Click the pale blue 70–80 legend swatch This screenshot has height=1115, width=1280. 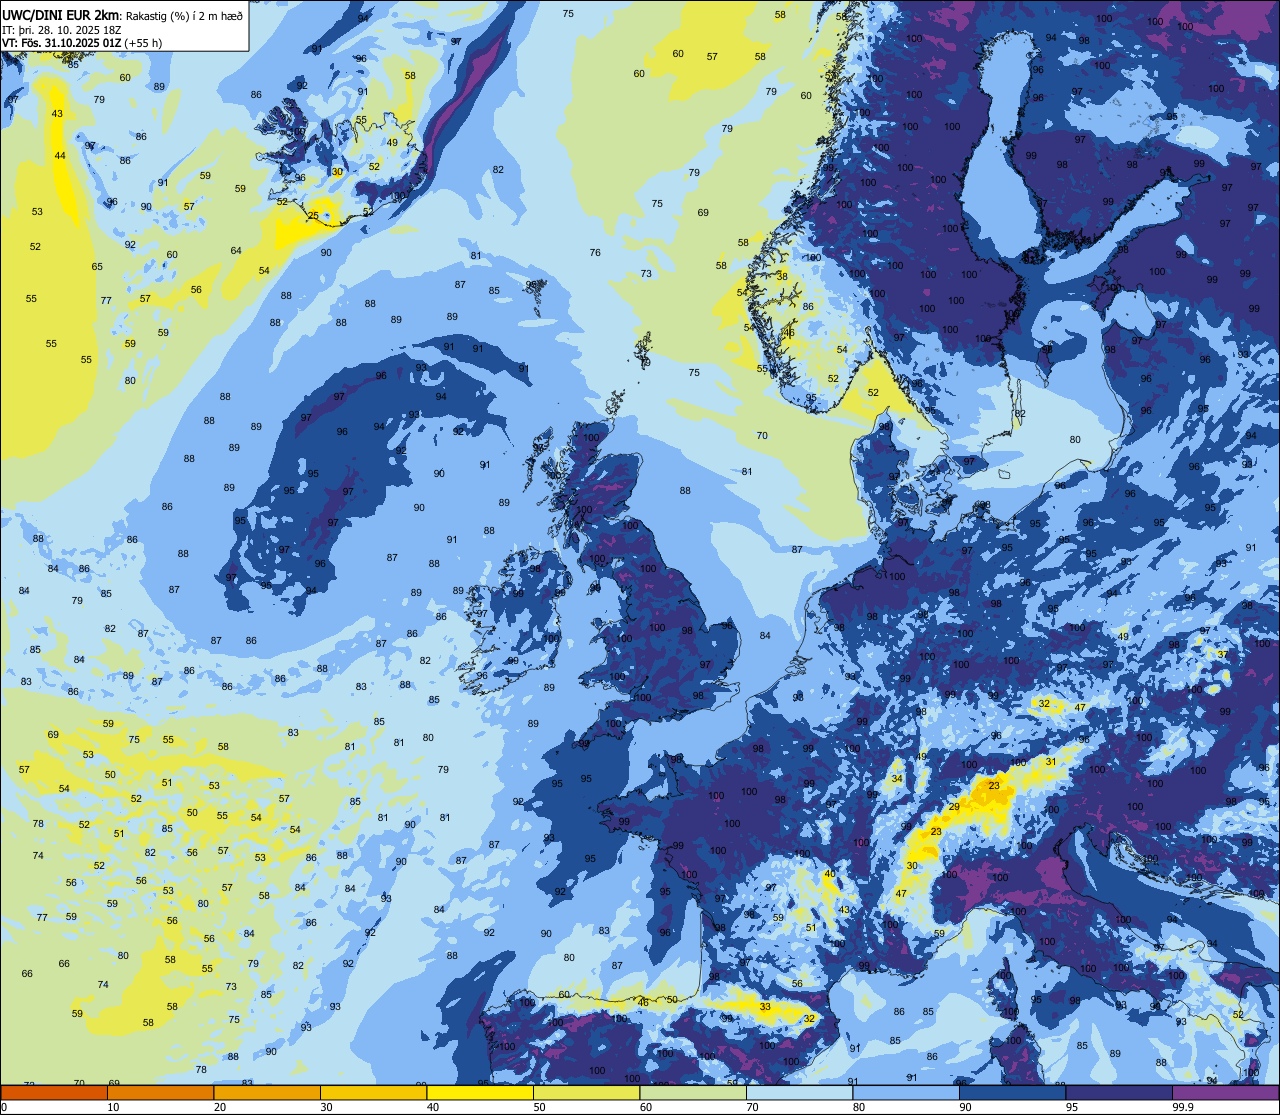[799, 1092]
